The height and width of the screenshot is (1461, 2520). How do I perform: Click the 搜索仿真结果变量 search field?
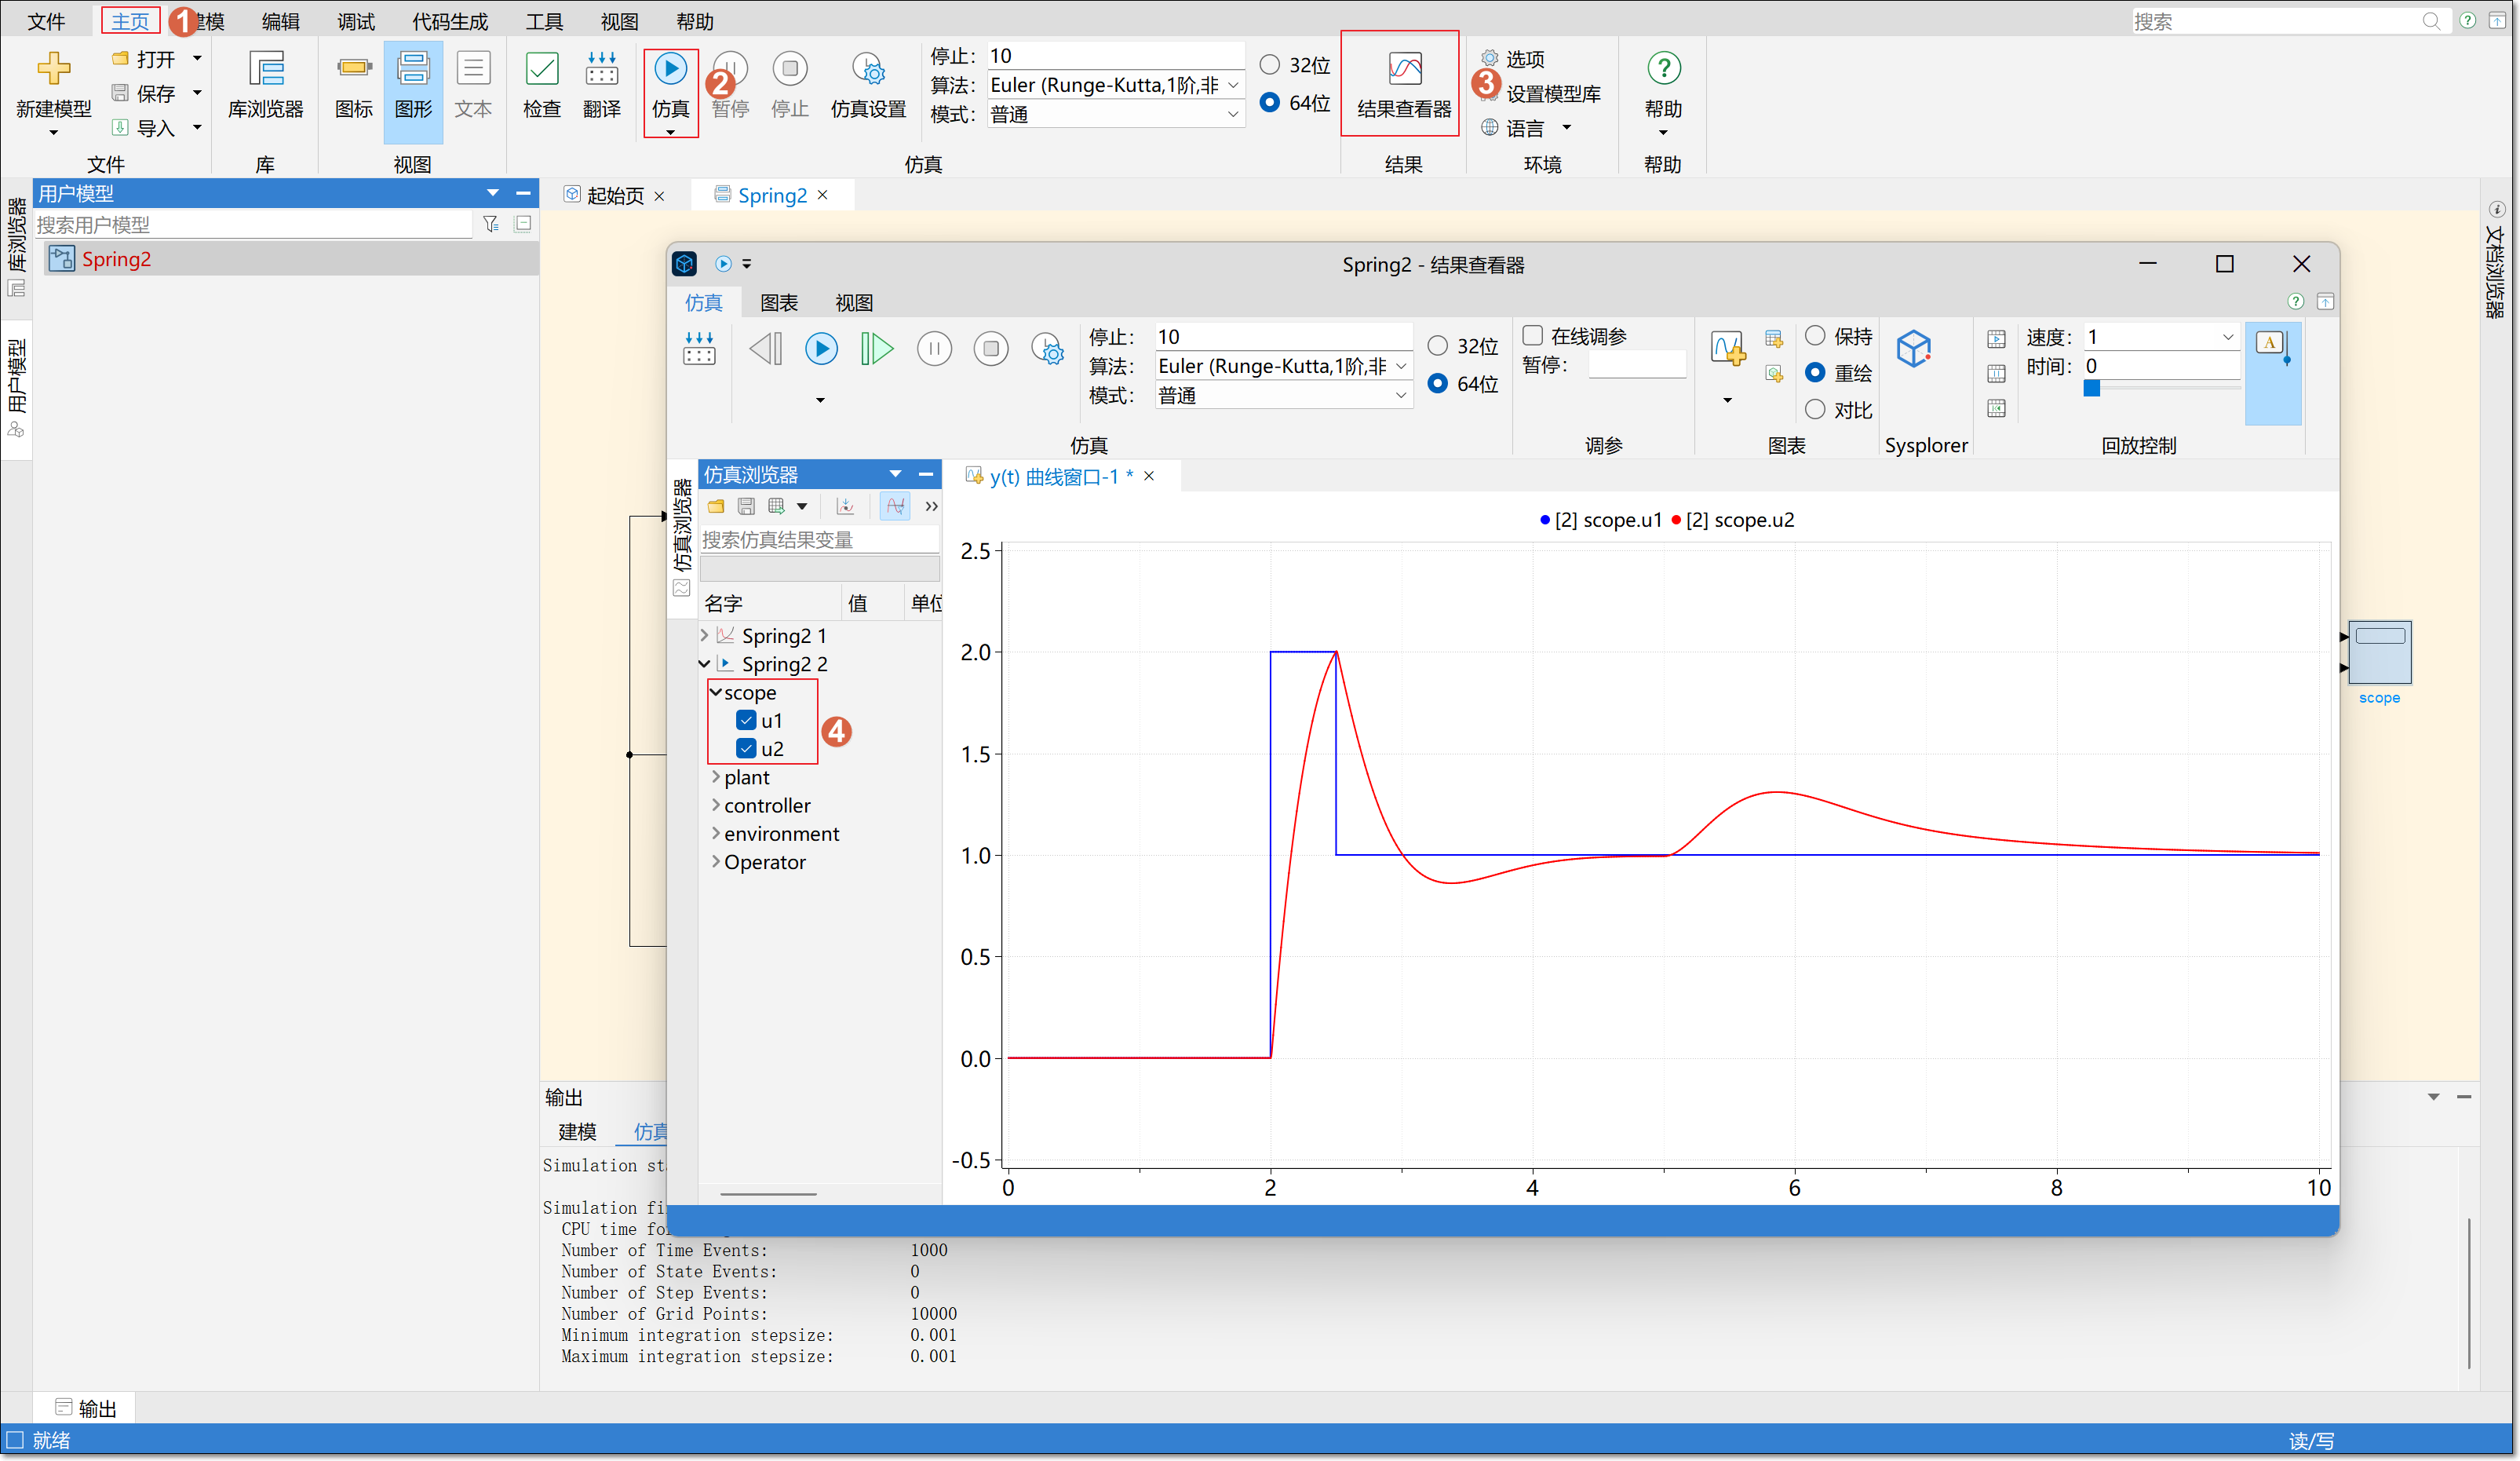(x=819, y=540)
